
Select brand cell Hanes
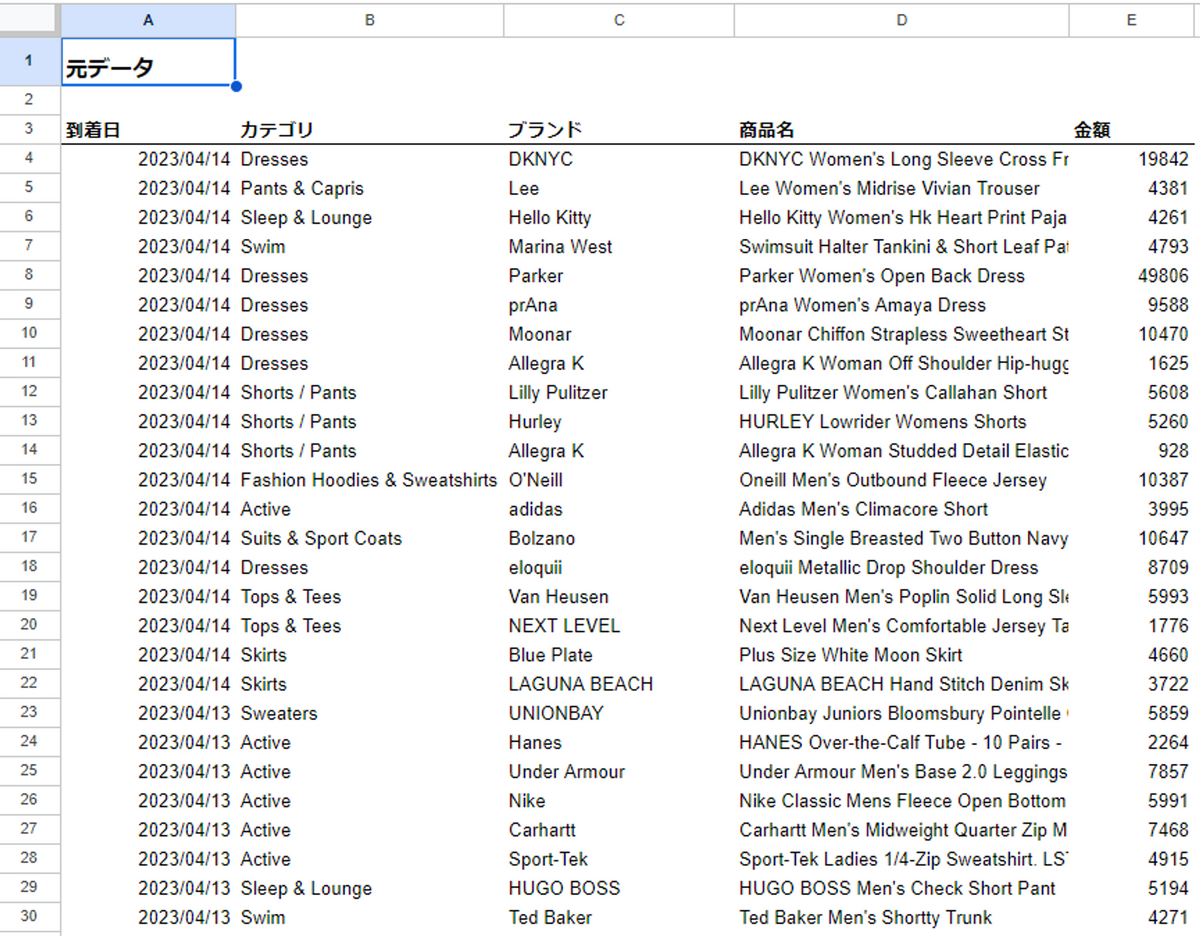point(619,742)
